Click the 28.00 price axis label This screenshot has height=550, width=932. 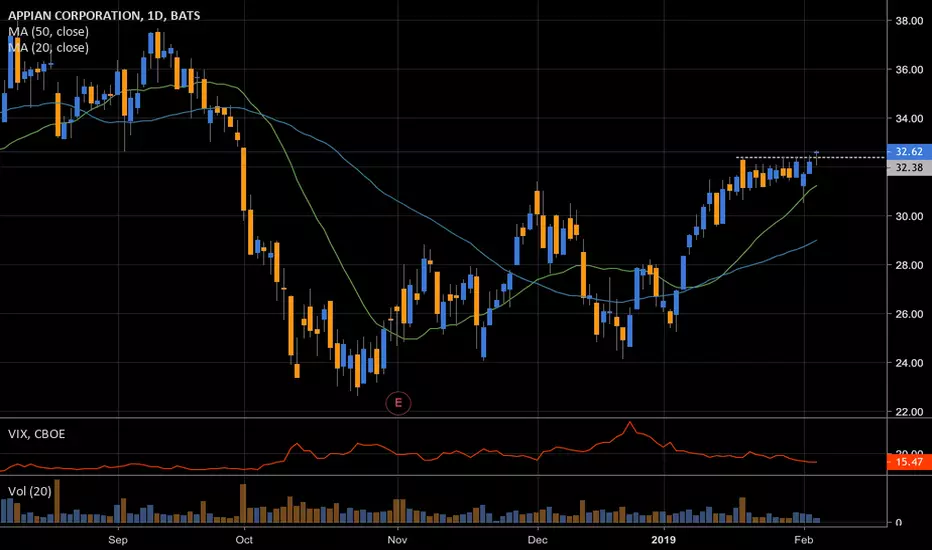coord(909,265)
